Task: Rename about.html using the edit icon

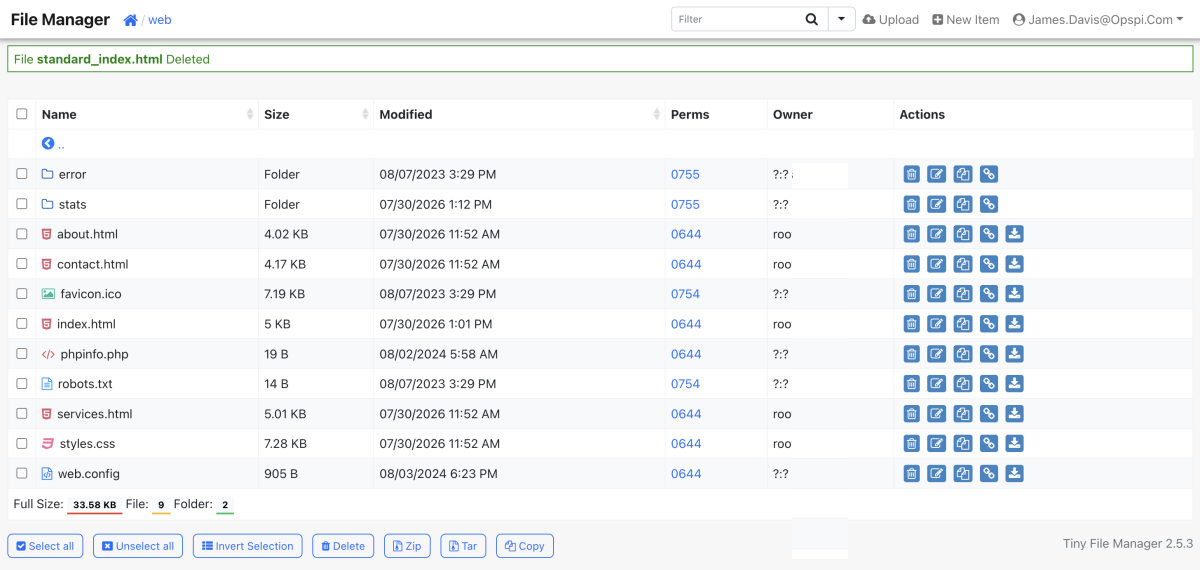Action: coord(937,234)
